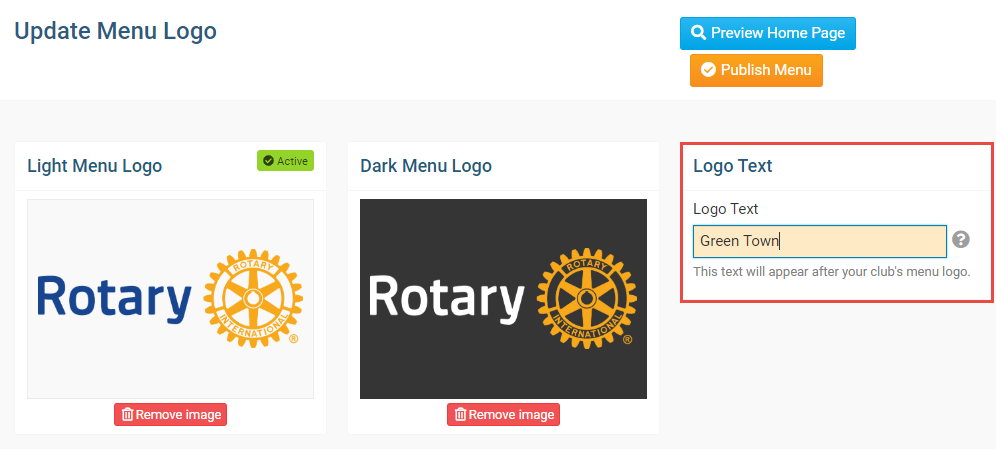Click the magnifier icon on Preview Home Page
996x449 pixels.
pos(699,33)
